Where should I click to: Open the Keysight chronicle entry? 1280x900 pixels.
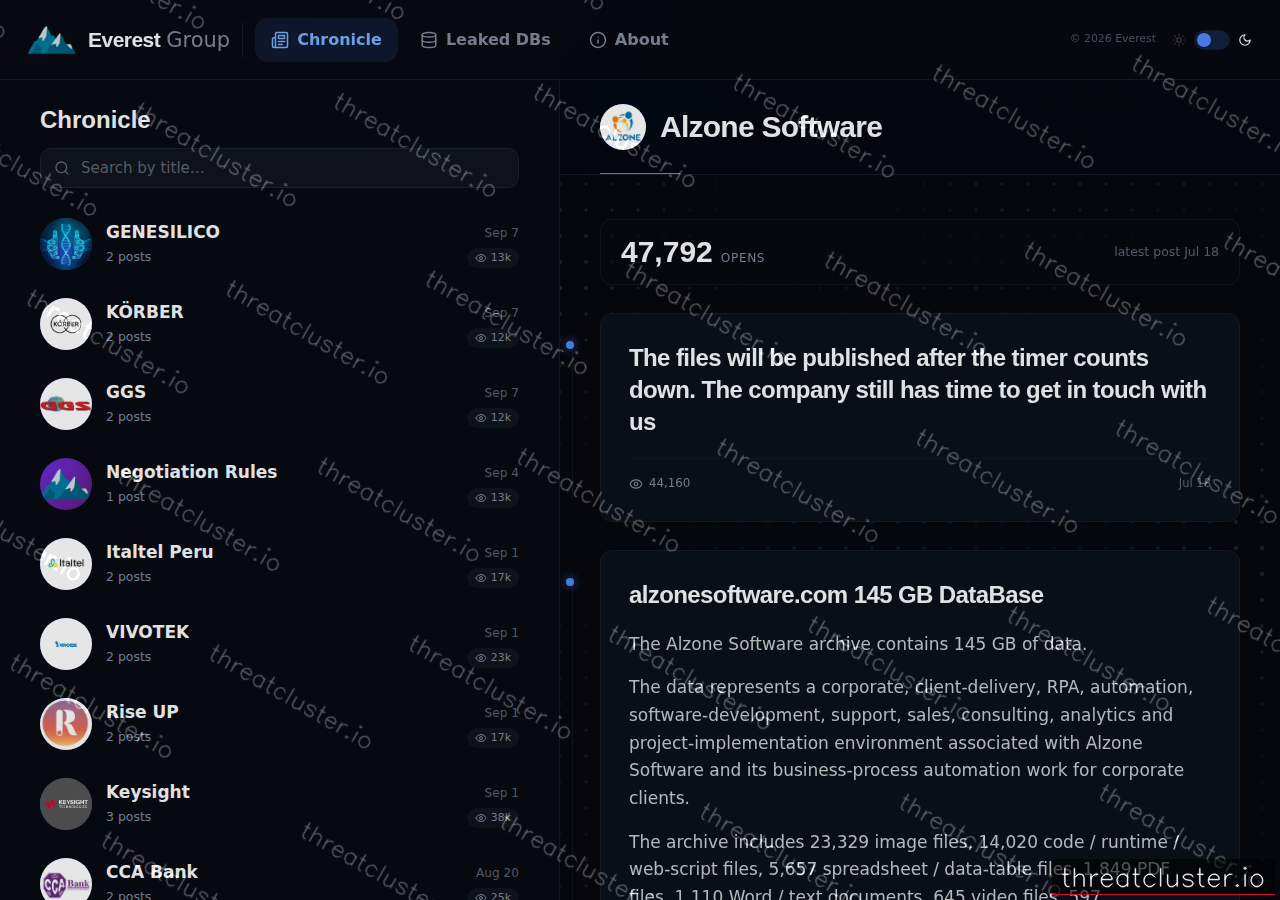pyautogui.click(x=279, y=804)
